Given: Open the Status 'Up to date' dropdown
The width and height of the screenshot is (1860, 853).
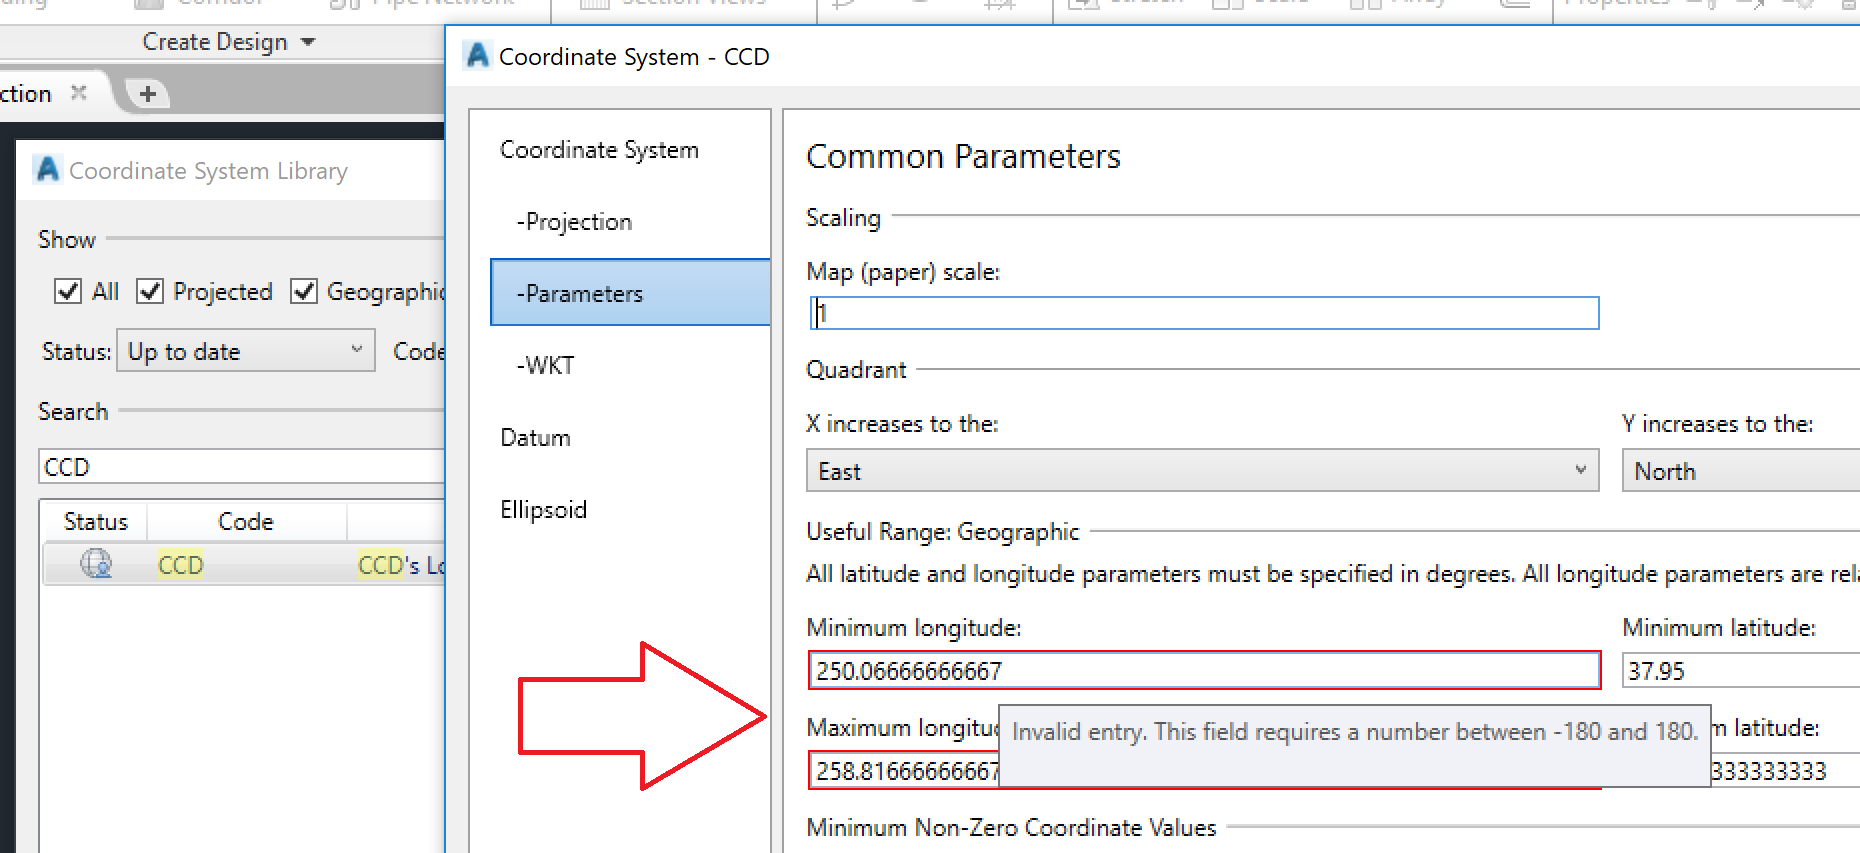Looking at the screenshot, I should (x=245, y=351).
